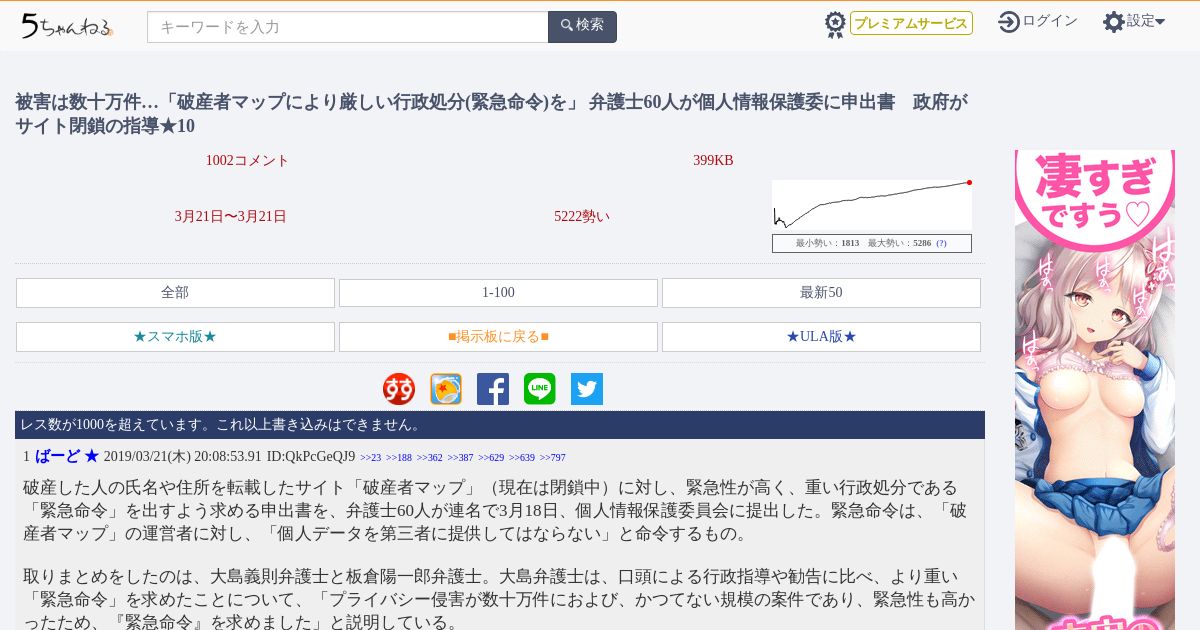Click the 検索 search button
The width and height of the screenshot is (1200, 630).
click(x=582, y=27)
